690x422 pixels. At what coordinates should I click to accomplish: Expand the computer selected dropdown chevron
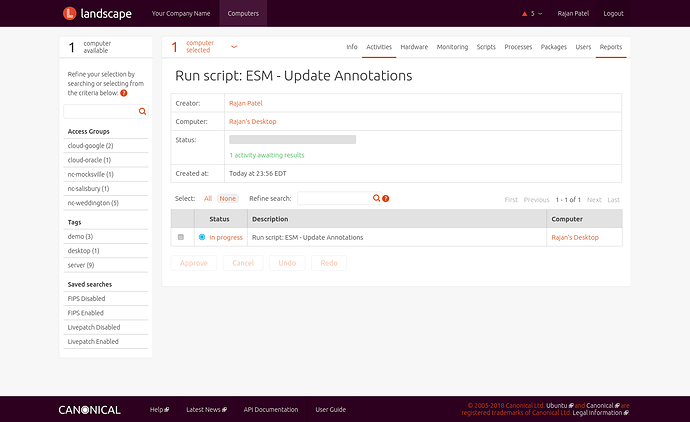pos(234,46)
